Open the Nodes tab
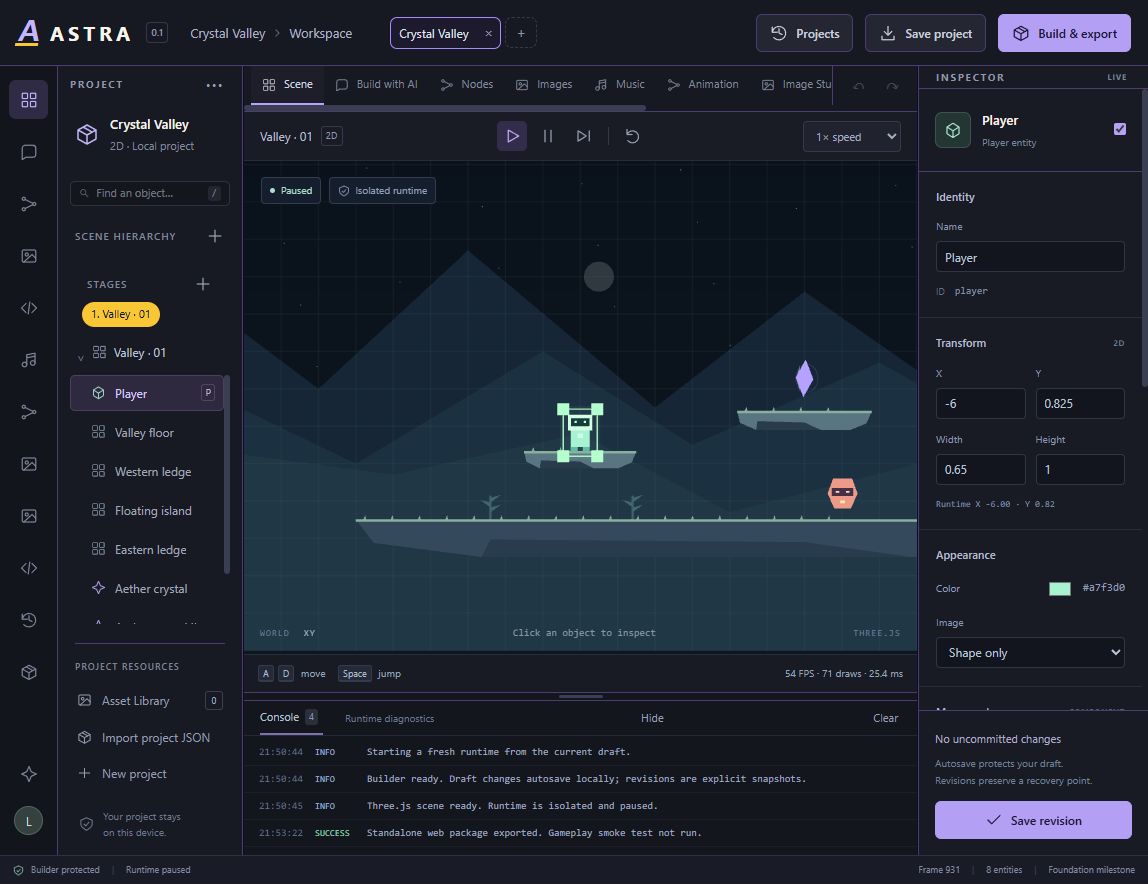 [x=466, y=85]
